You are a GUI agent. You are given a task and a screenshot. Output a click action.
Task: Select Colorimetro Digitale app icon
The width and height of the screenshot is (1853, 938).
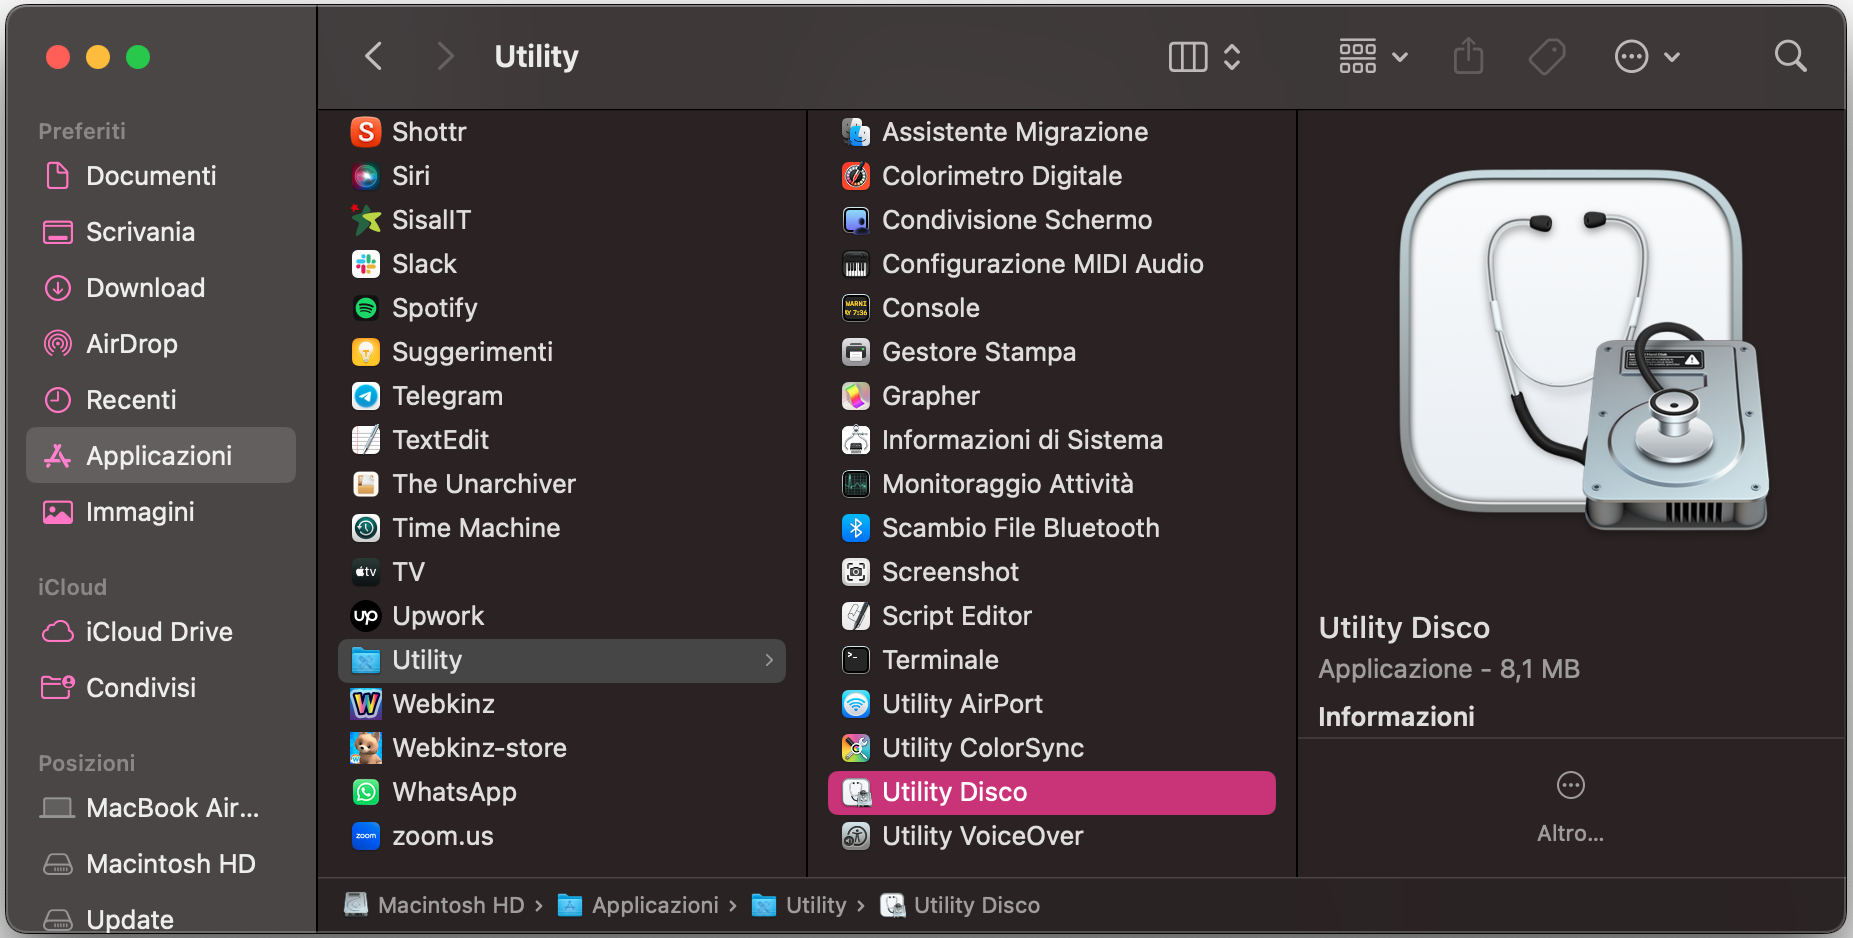pyautogui.click(x=856, y=176)
